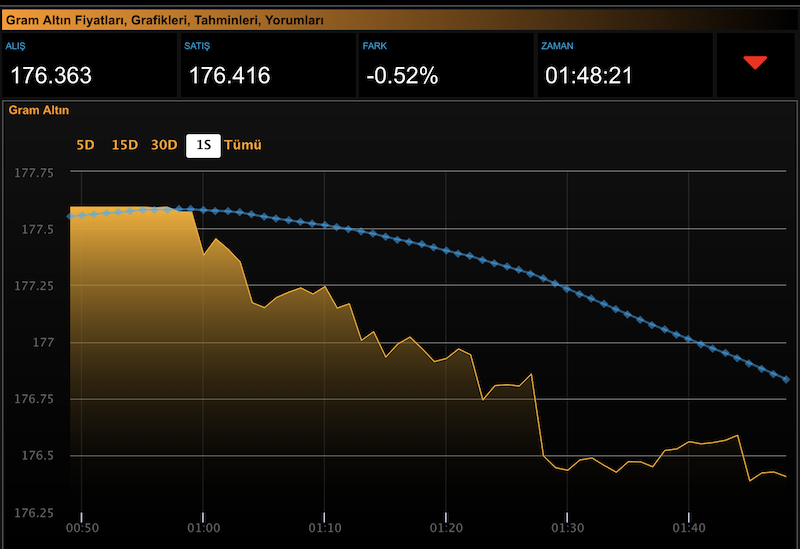Click the ALIŞ label
Screen dimensions: 800x549
15,46
